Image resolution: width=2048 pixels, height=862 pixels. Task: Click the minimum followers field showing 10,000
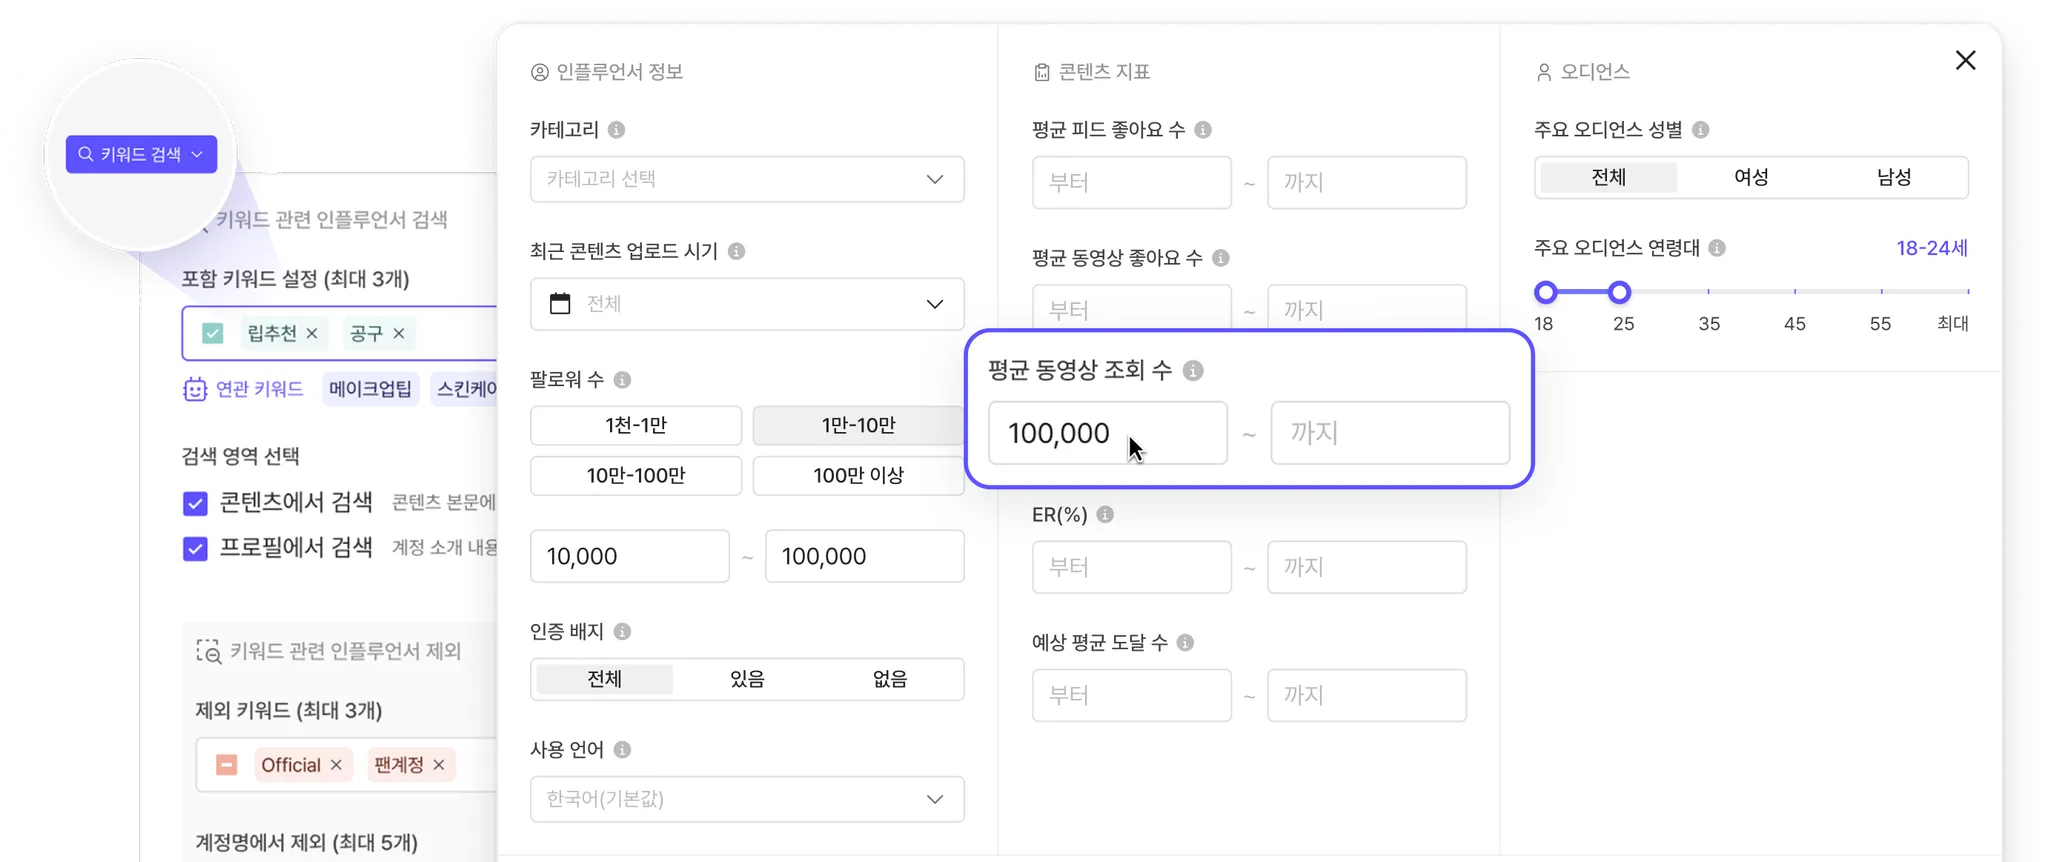point(630,556)
